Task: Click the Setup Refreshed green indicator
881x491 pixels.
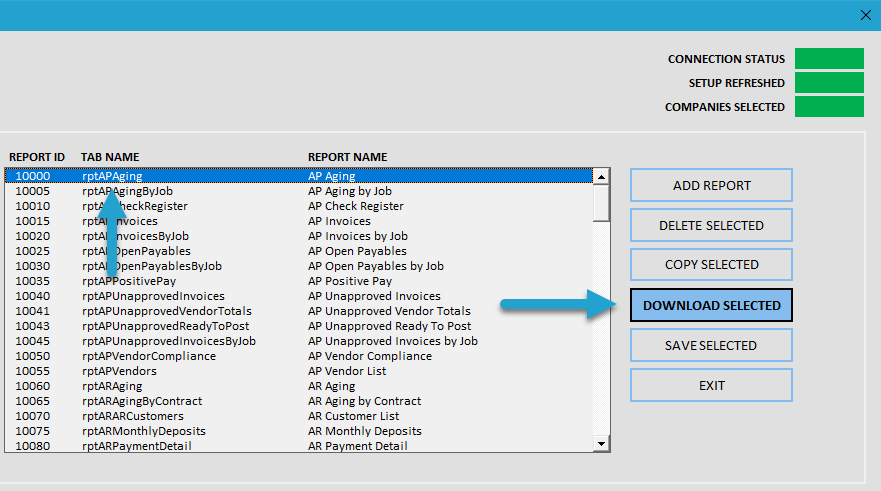Action: pos(829,83)
